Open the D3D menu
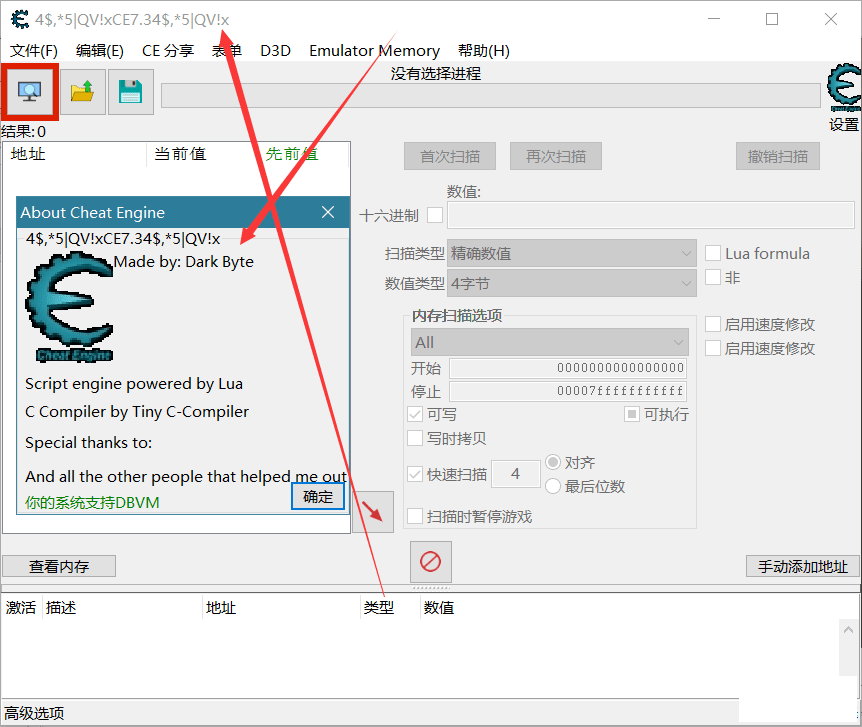Viewport: 862px width, 727px height. 275,51
